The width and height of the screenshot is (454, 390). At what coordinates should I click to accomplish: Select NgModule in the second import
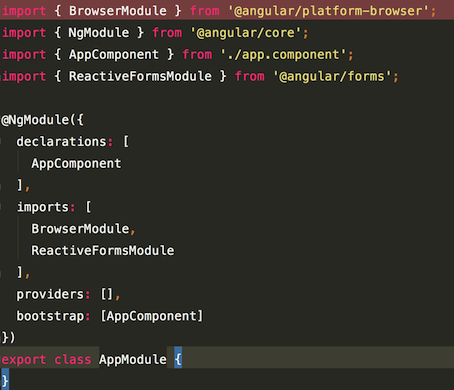pyautogui.click(x=99, y=33)
